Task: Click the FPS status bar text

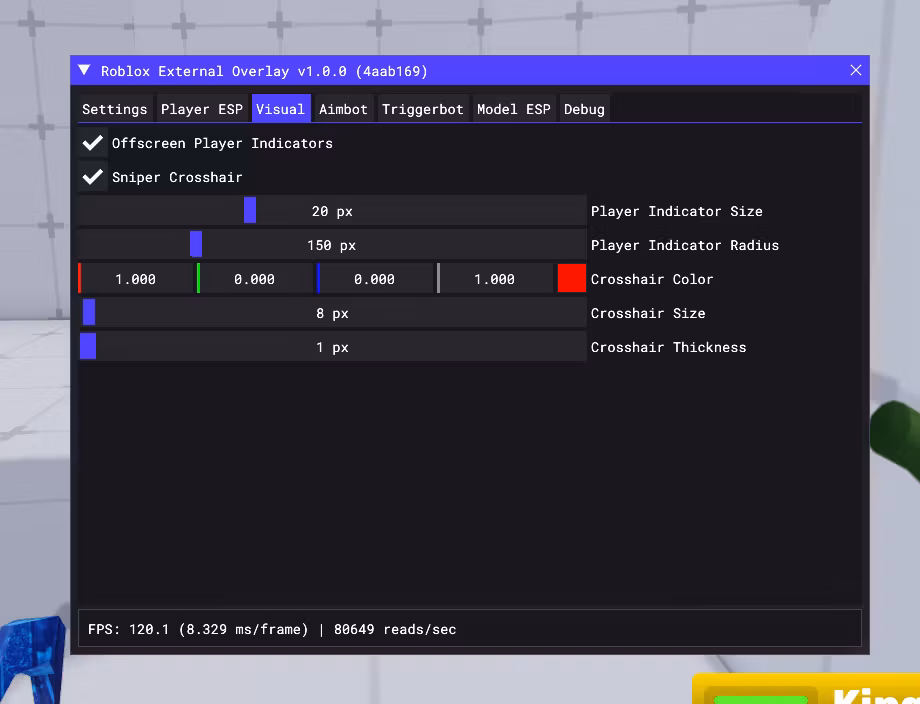Action: coord(272,629)
